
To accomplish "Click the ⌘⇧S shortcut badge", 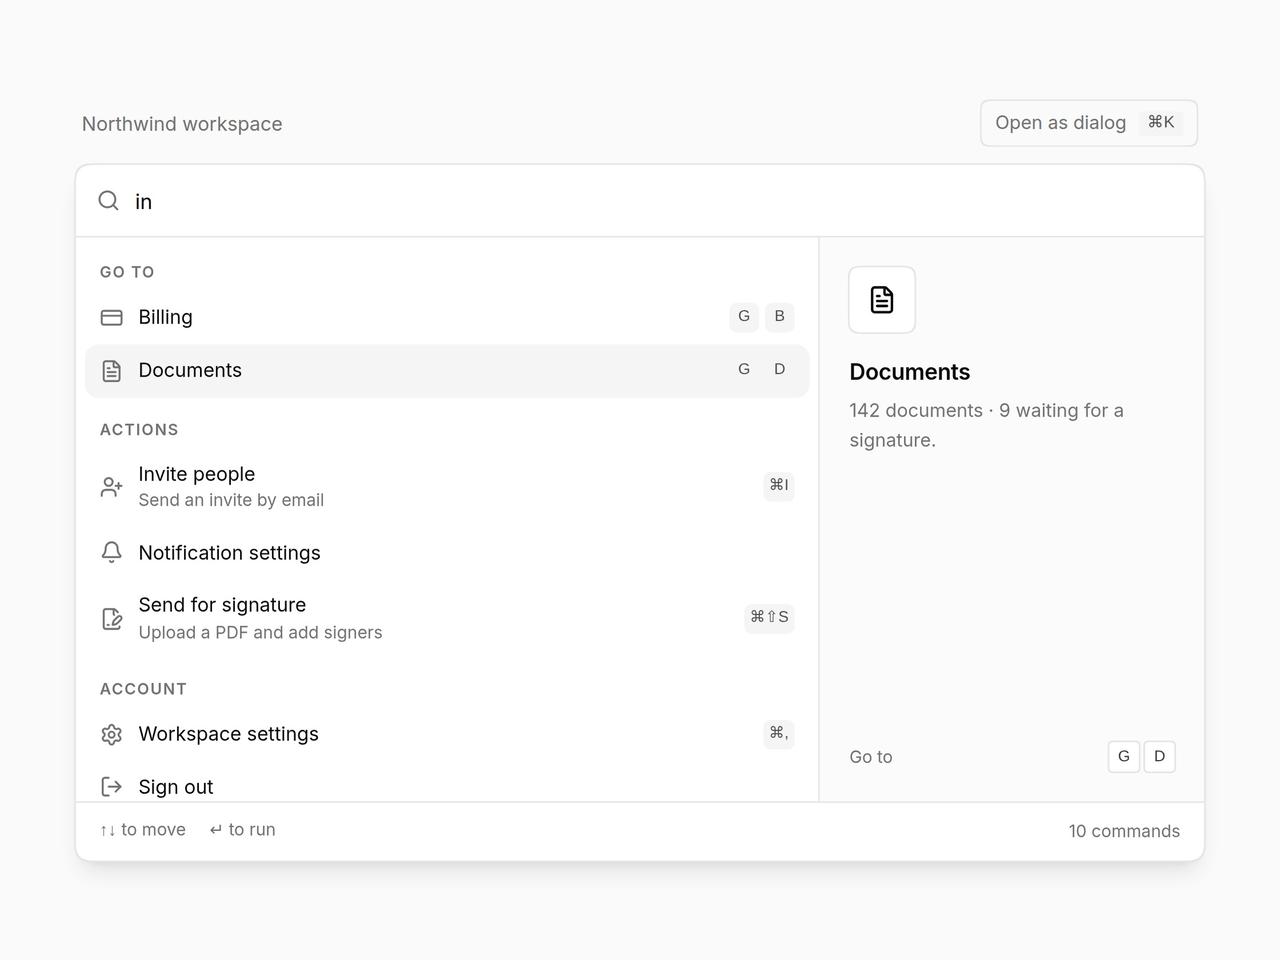I will (769, 617).
